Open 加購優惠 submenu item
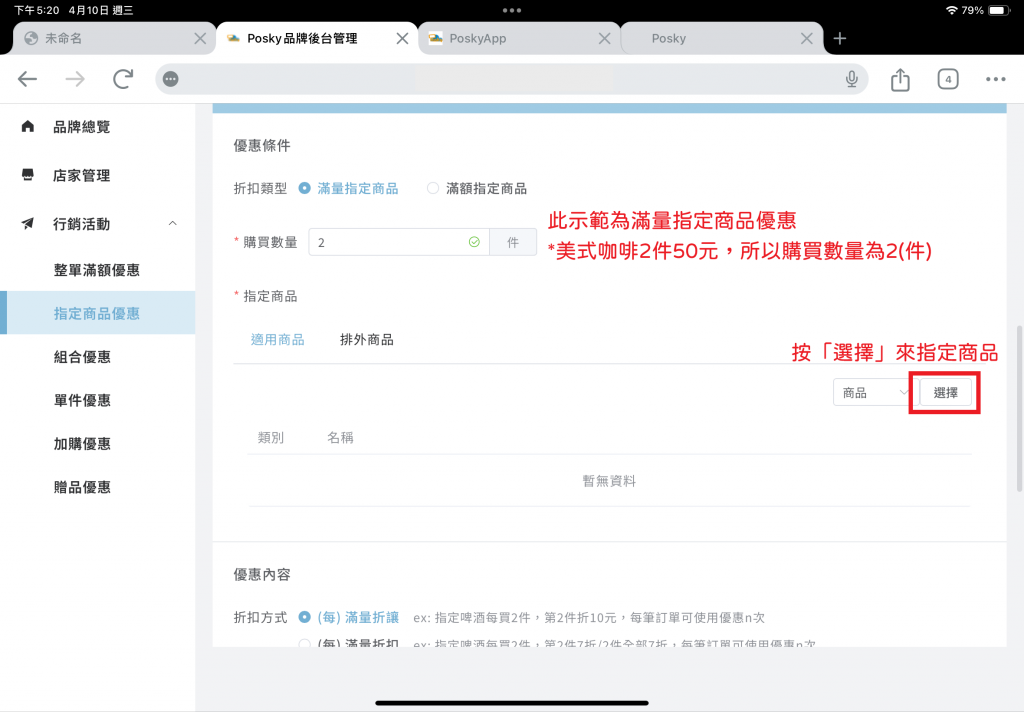Image resolution: width=1024 pixels, height=712 pixels. click(98, 444)
